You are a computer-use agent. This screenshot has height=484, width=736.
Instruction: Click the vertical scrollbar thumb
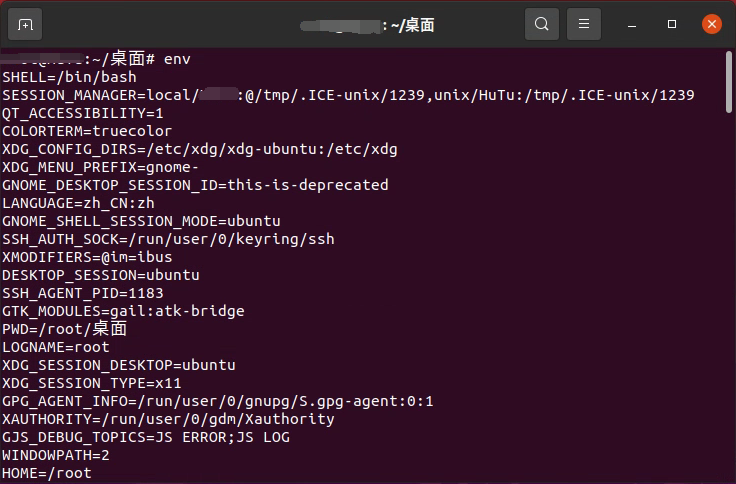(729, 85)
